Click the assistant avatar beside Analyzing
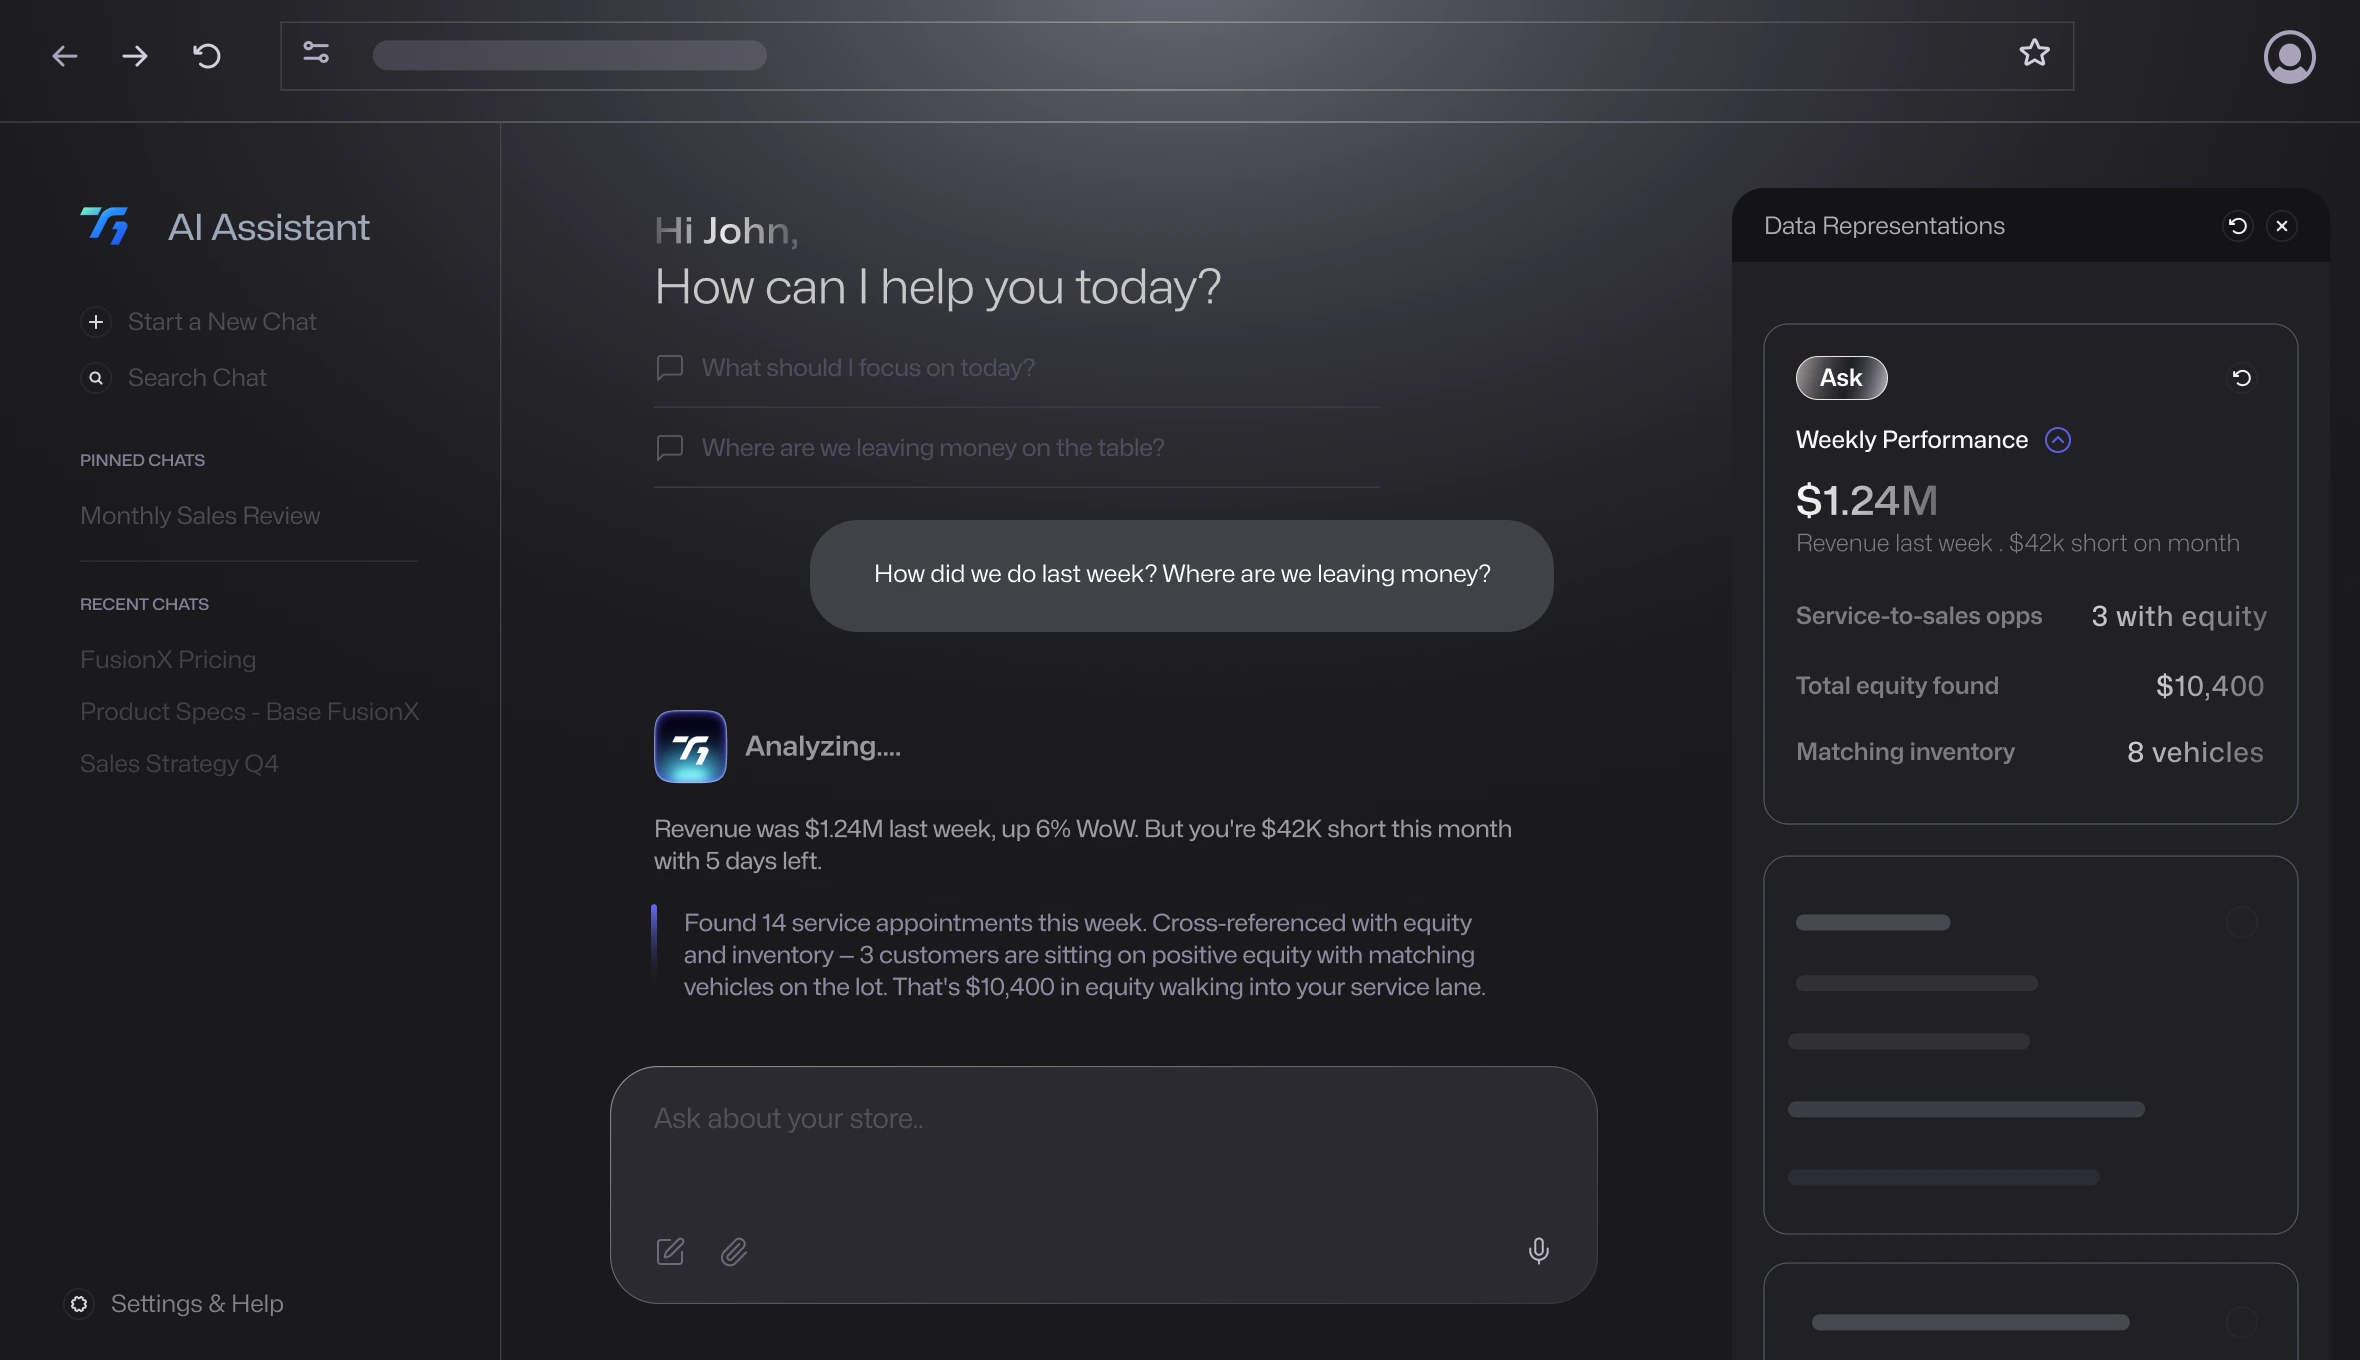Screen dimensions: 2360x1360 coord(690,746)
